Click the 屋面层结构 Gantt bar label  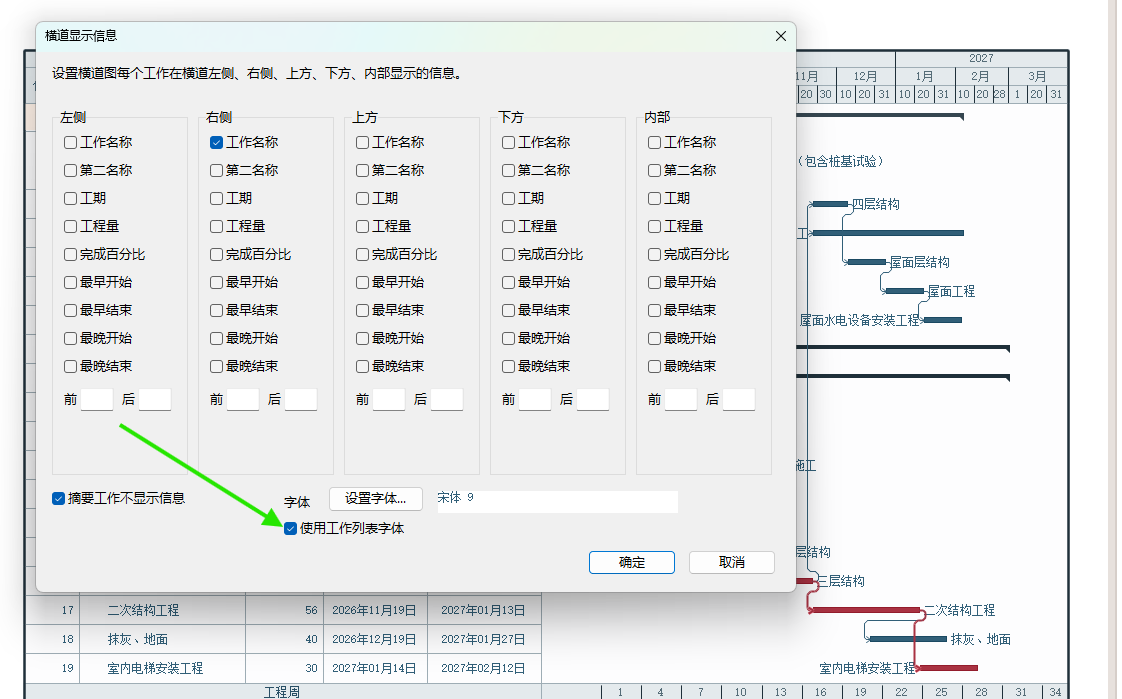[920, 263]
